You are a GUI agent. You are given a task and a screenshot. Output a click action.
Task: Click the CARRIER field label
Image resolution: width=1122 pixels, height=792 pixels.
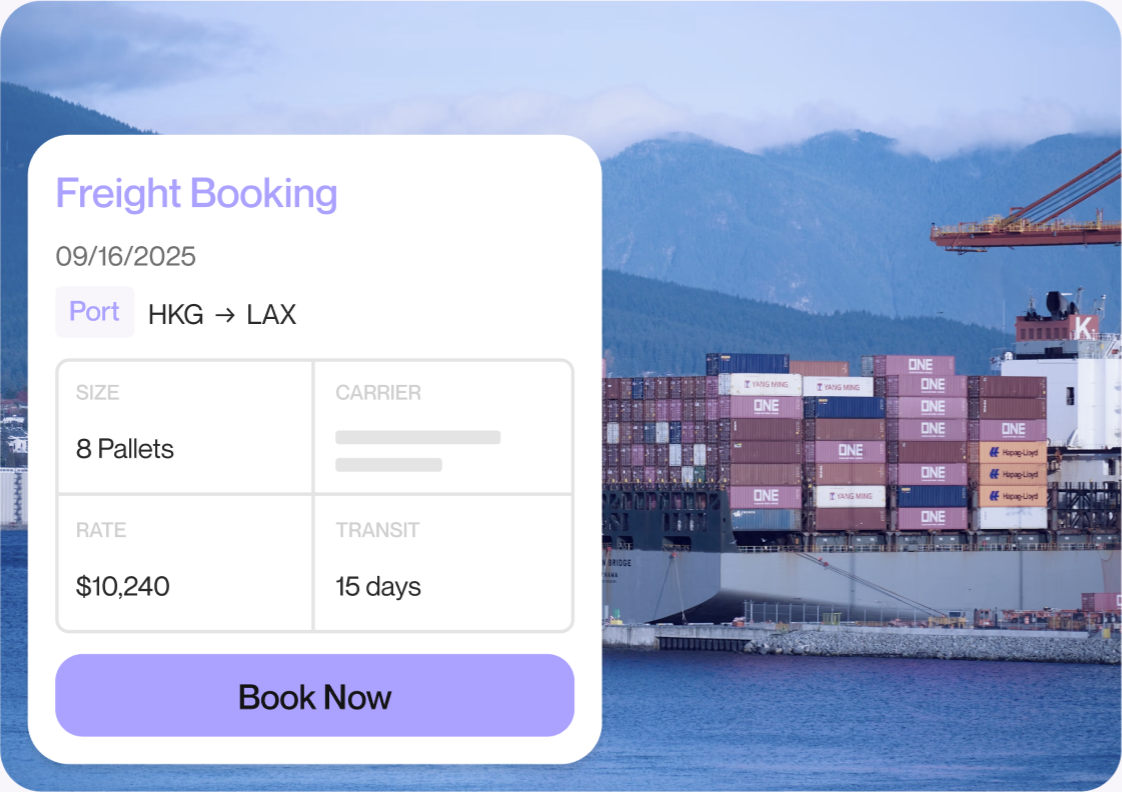[x=378, y=393]
